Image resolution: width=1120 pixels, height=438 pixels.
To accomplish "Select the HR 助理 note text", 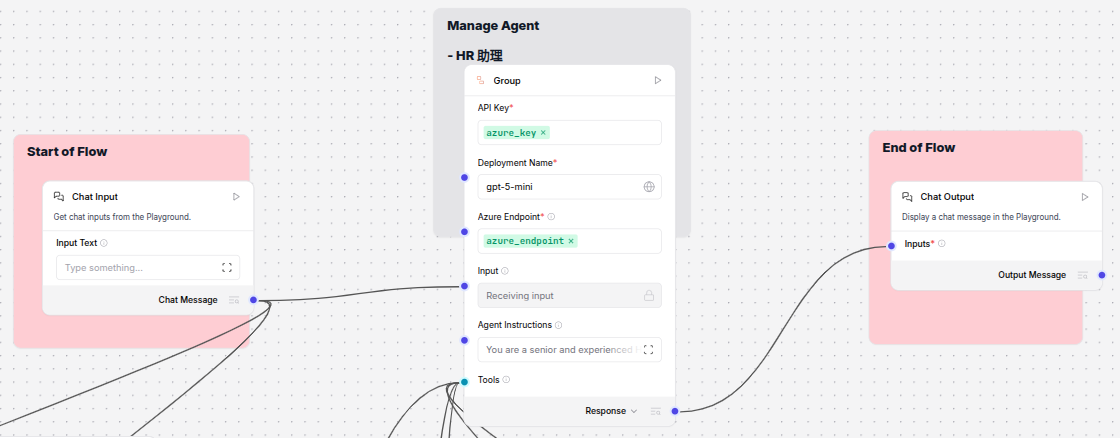I will coord(475,56).
